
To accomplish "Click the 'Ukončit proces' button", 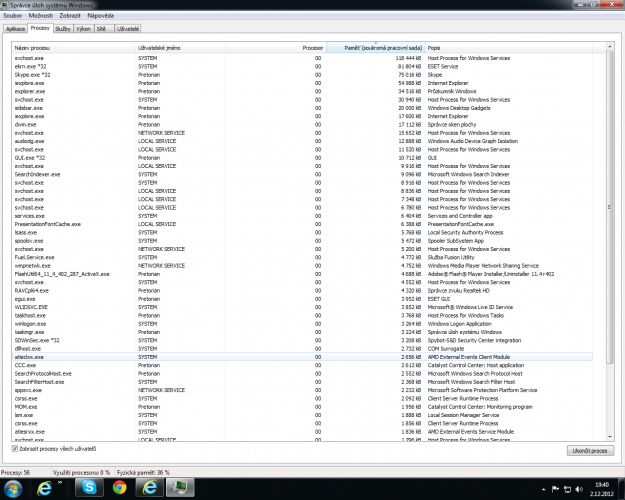I will click(590, 451).
